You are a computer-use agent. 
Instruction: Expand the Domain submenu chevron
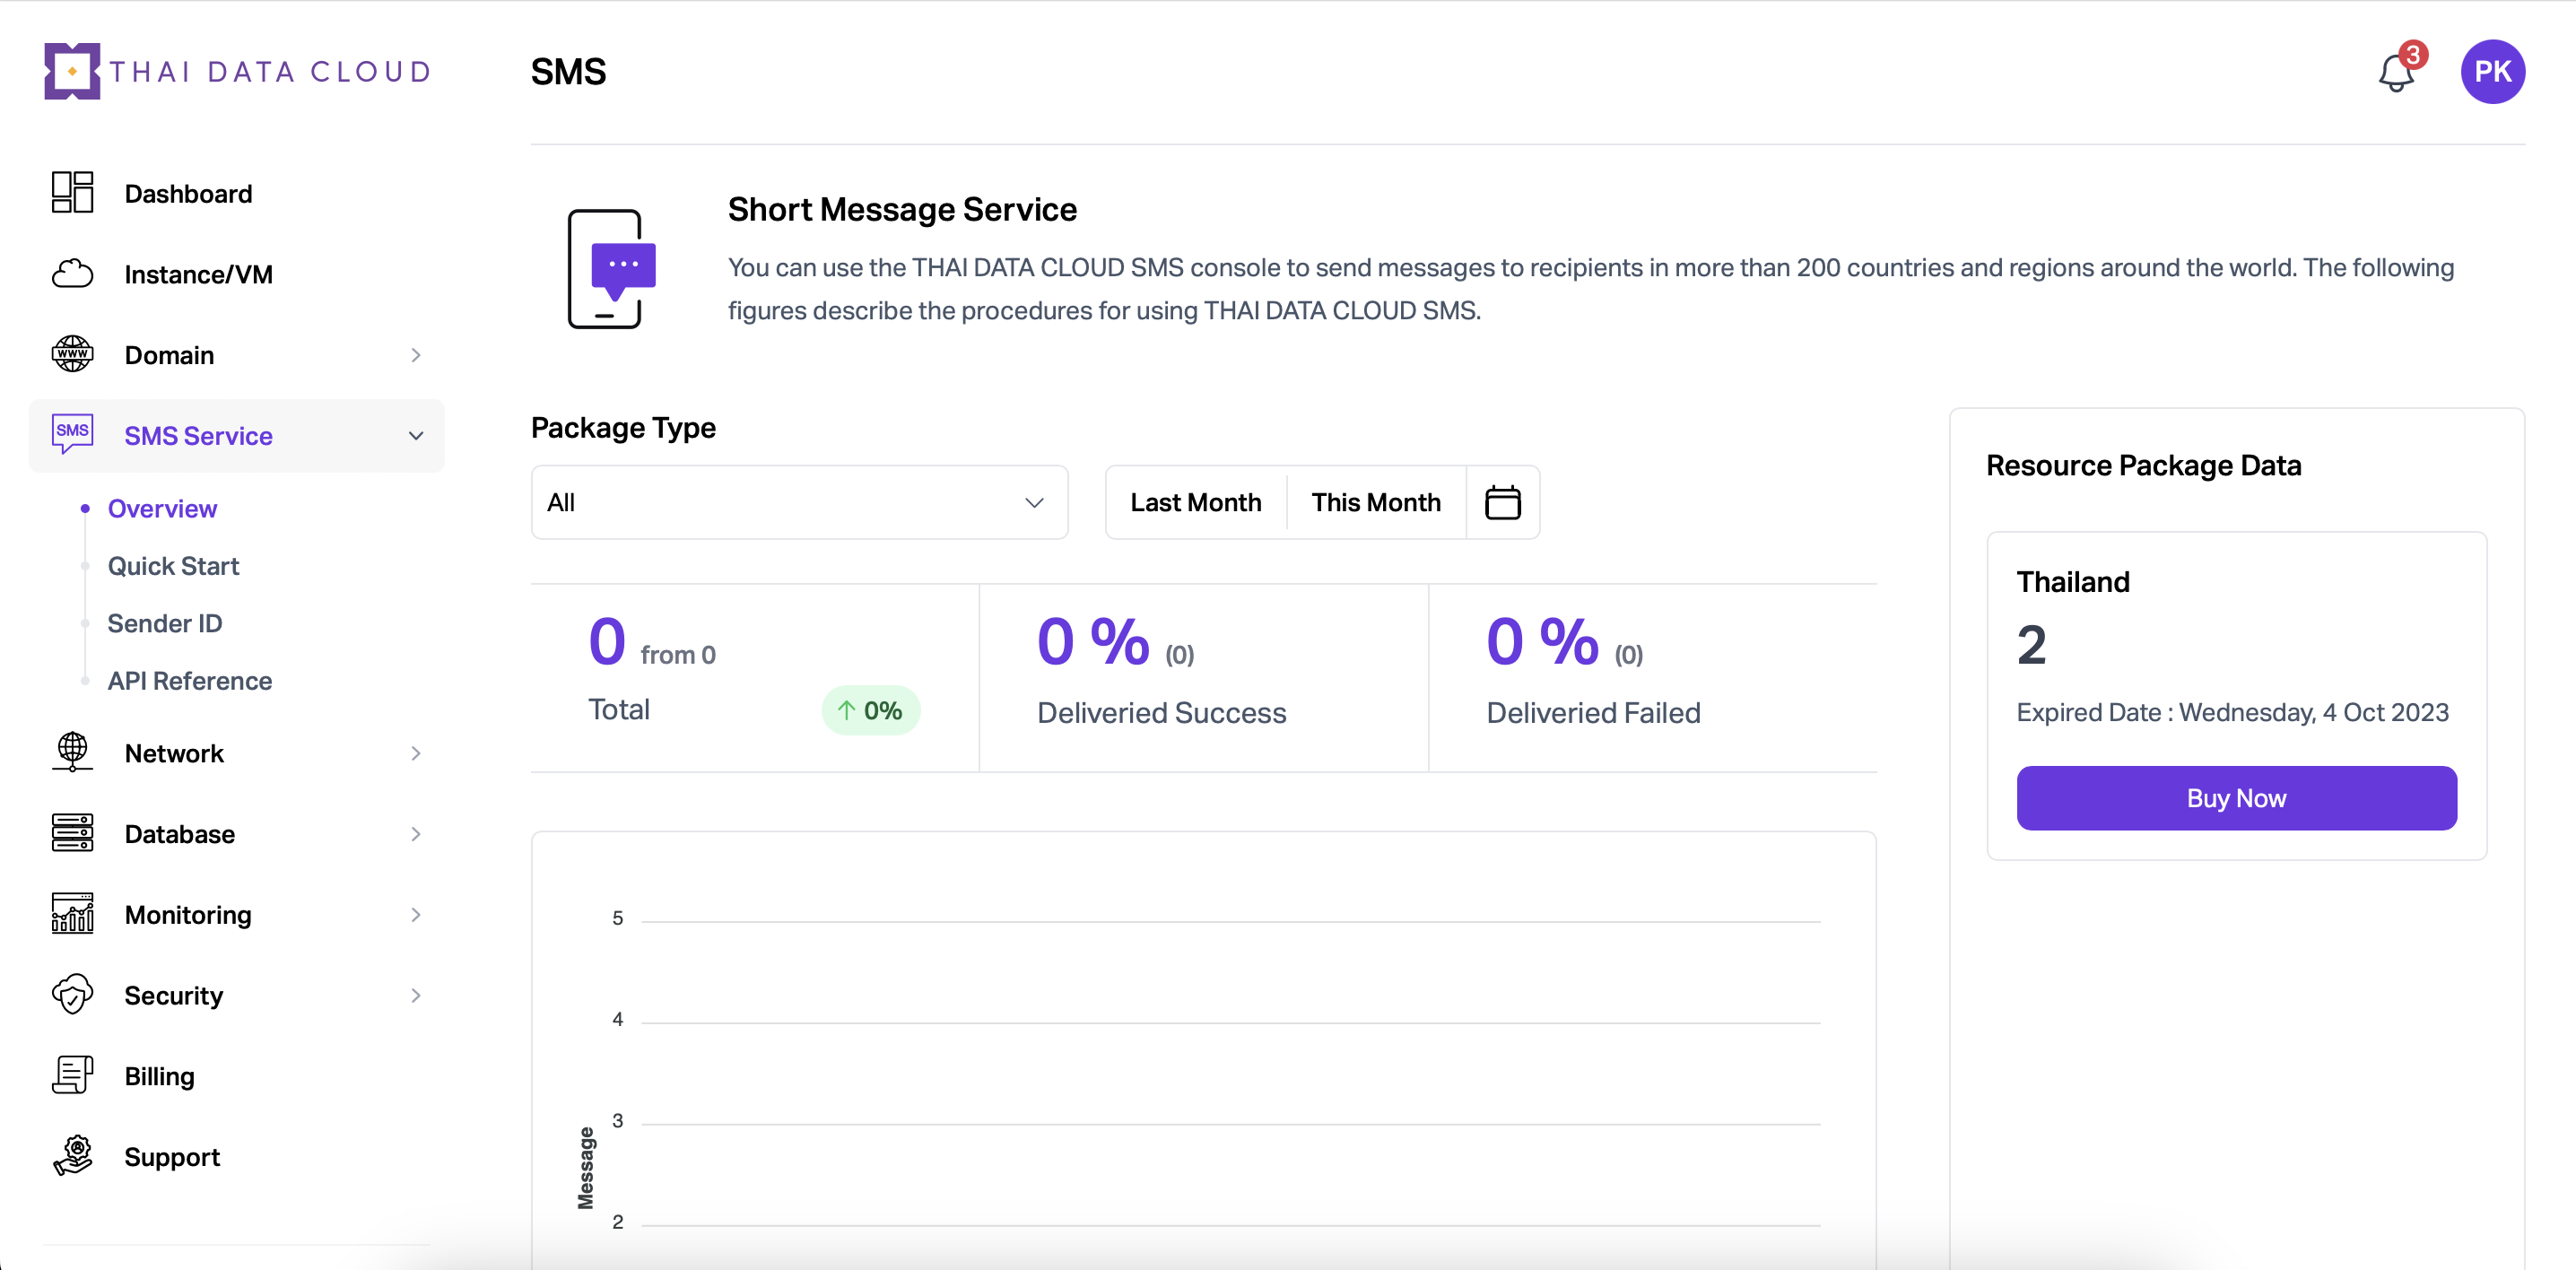(416, 355)
